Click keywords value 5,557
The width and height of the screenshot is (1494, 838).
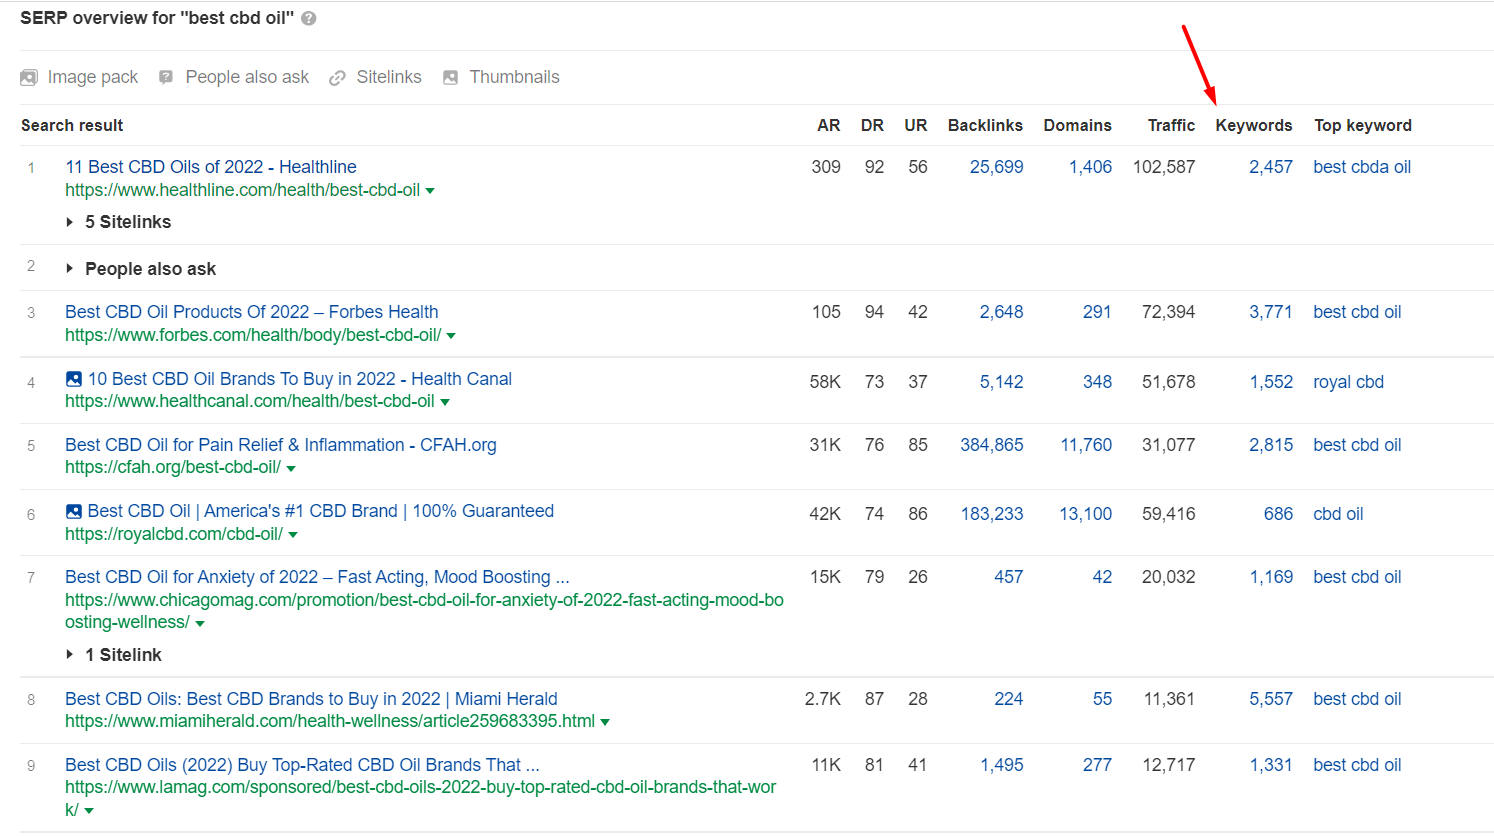(x=1271, y=699)
